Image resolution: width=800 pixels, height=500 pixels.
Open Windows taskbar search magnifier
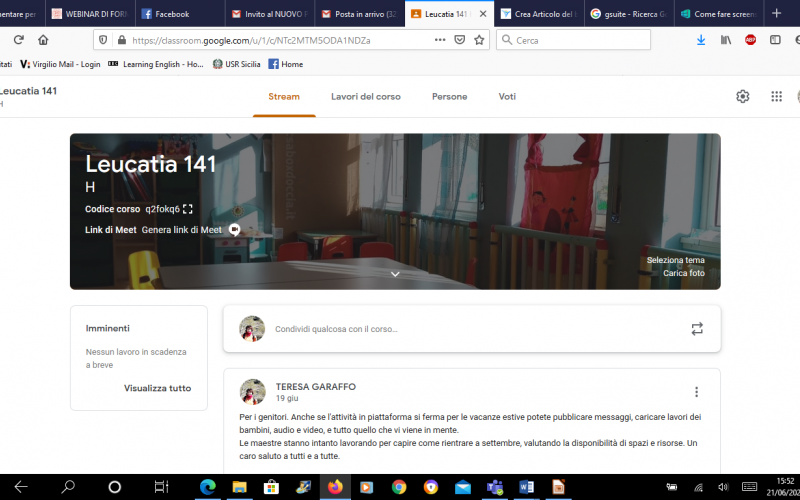[x=68, y=487]
